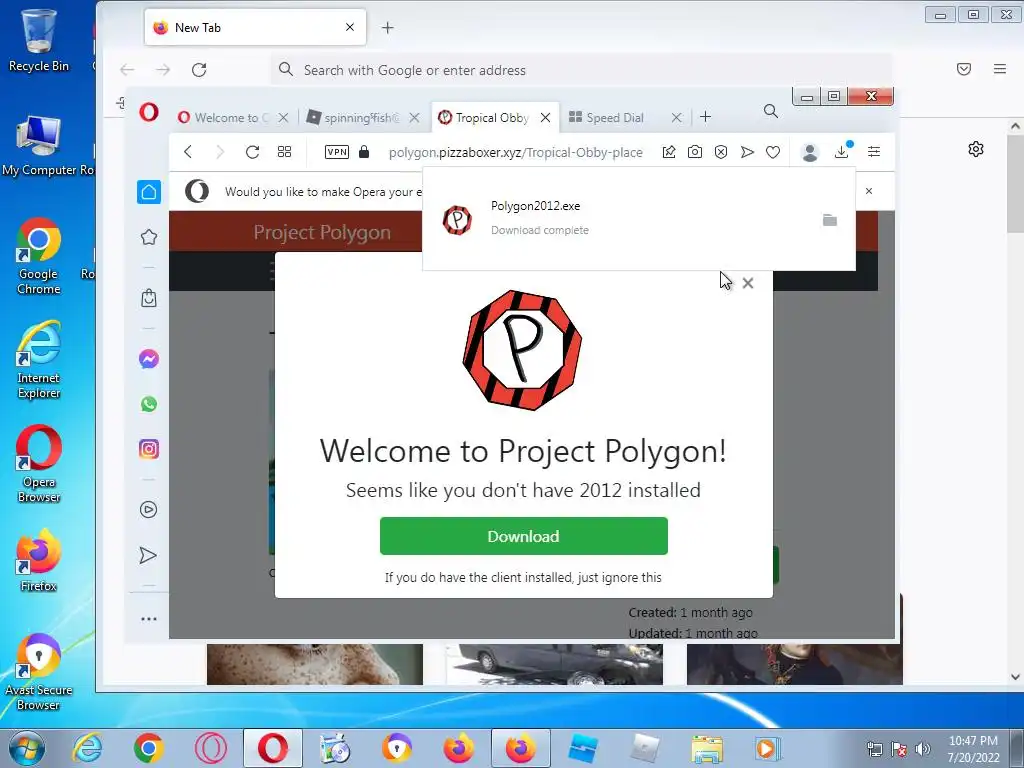Click the Opera send to My Flow icon
This screenshot has height=768, width=1024.
[747, 152]
